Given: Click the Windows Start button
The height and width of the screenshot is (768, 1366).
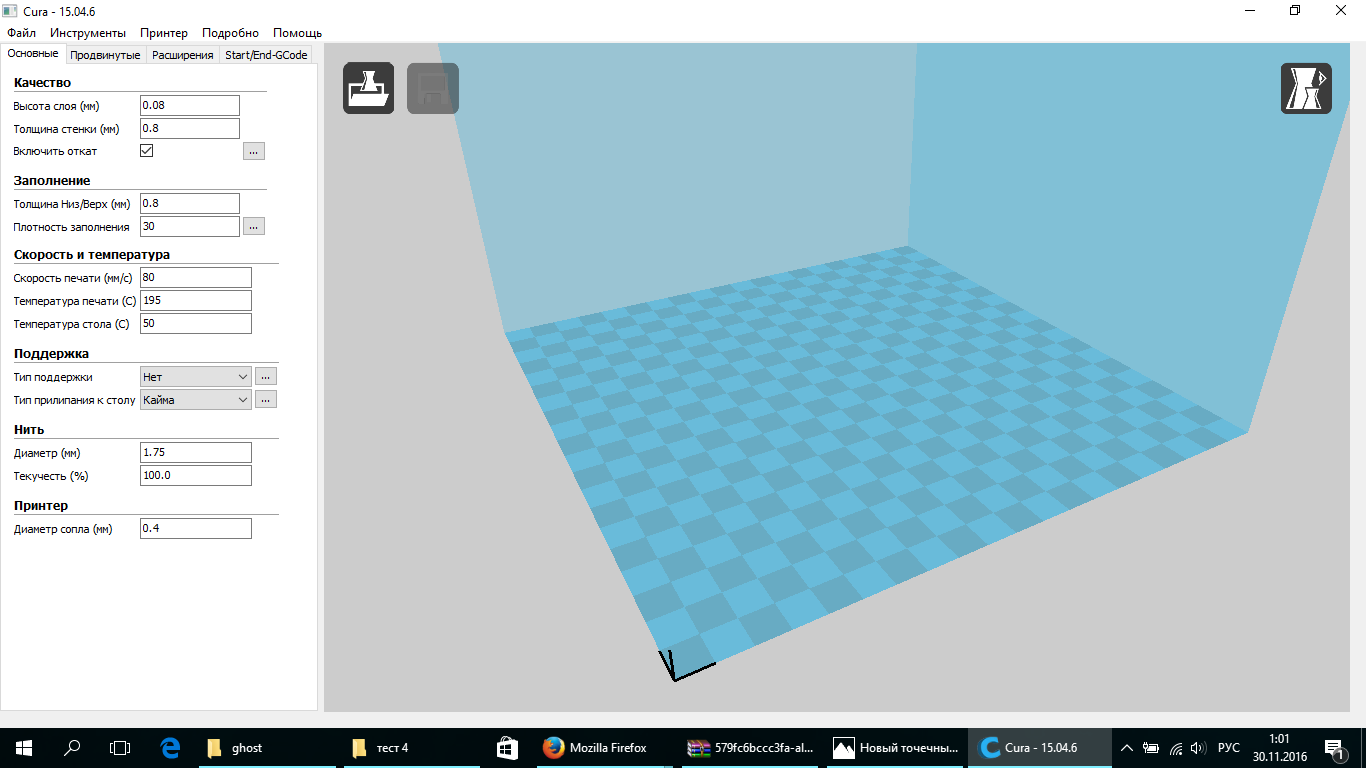Looking at the screenshot, I should pos(21,747).
